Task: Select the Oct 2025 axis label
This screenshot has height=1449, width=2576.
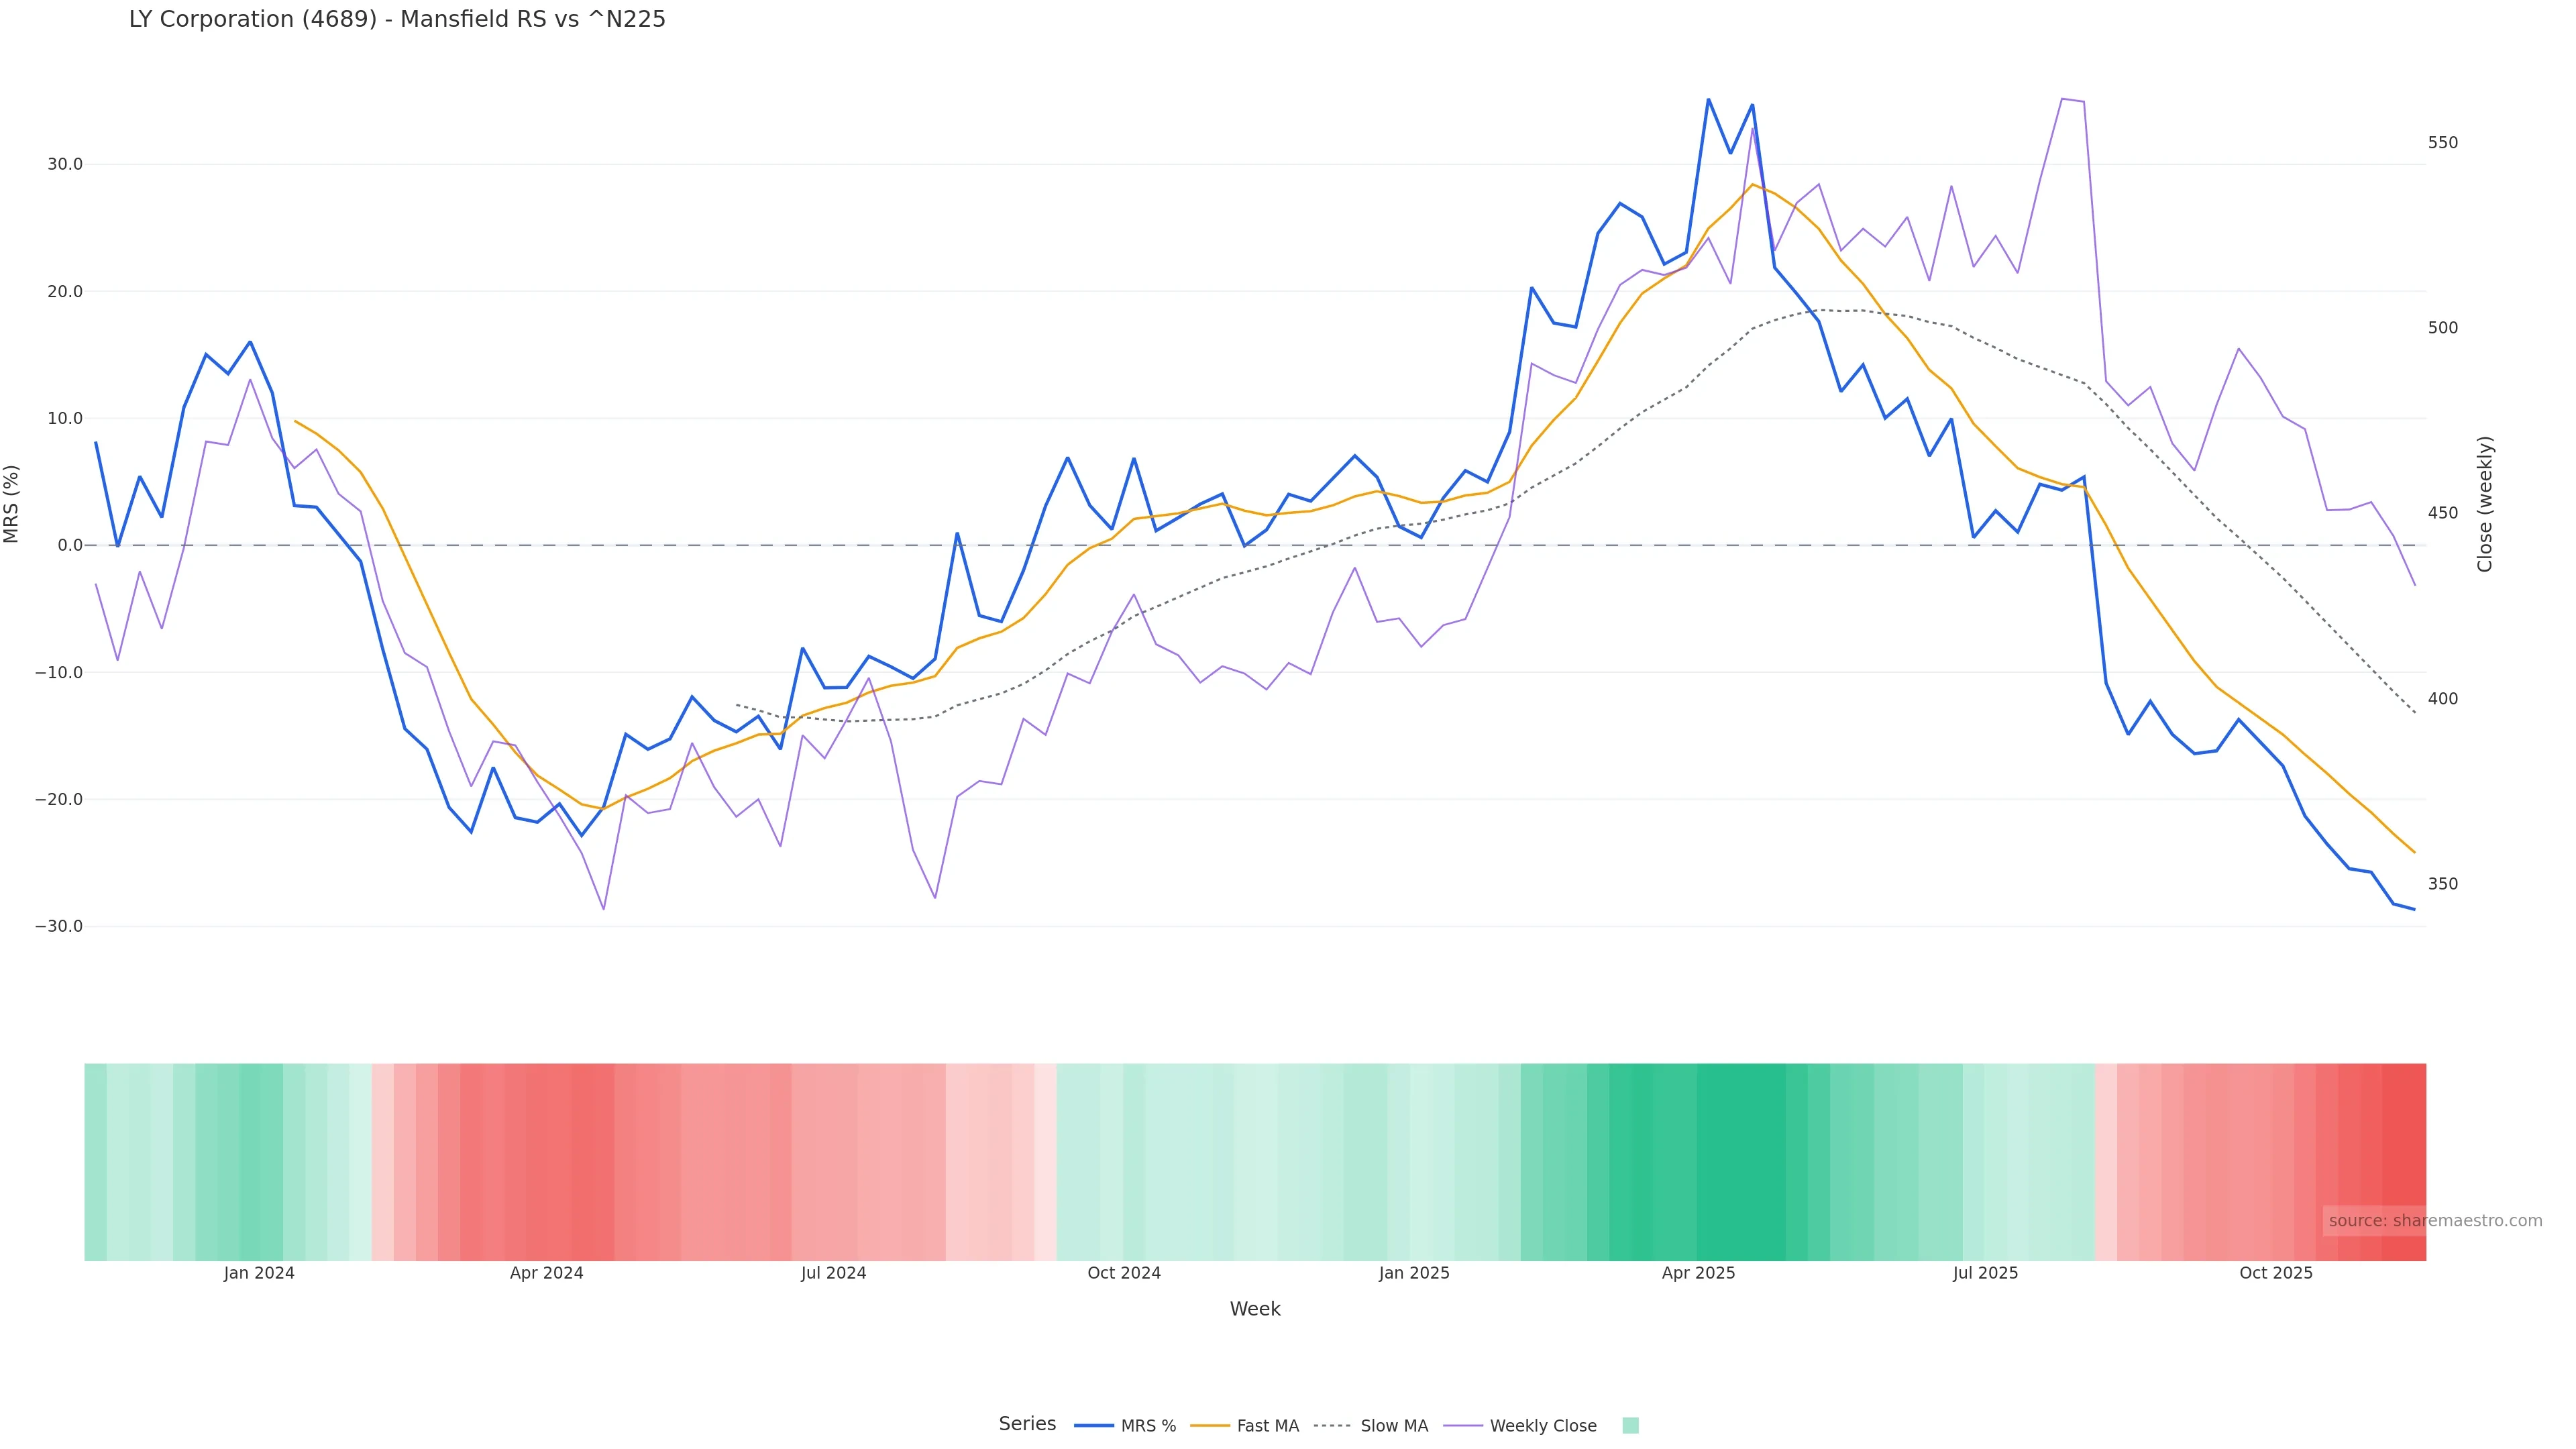Action: point(2276,1273)
